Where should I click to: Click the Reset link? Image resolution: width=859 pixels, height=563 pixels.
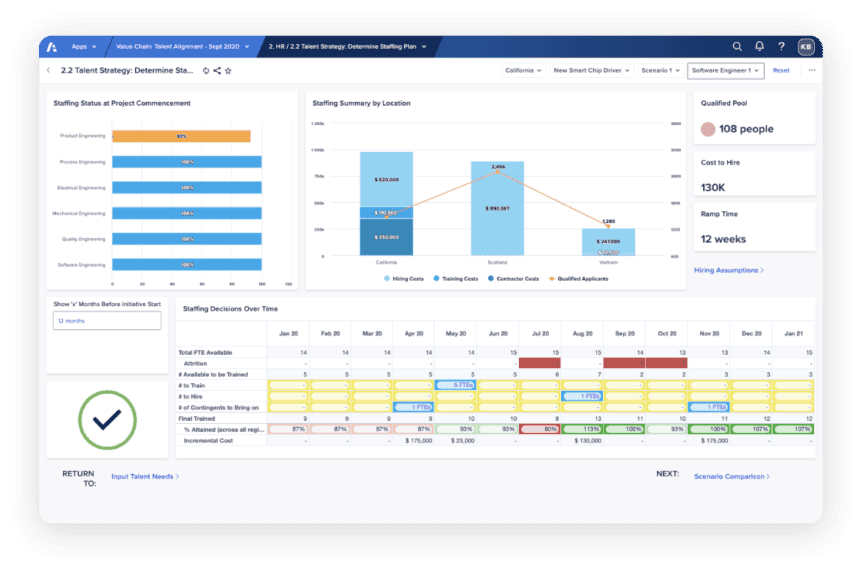(781, 71)
